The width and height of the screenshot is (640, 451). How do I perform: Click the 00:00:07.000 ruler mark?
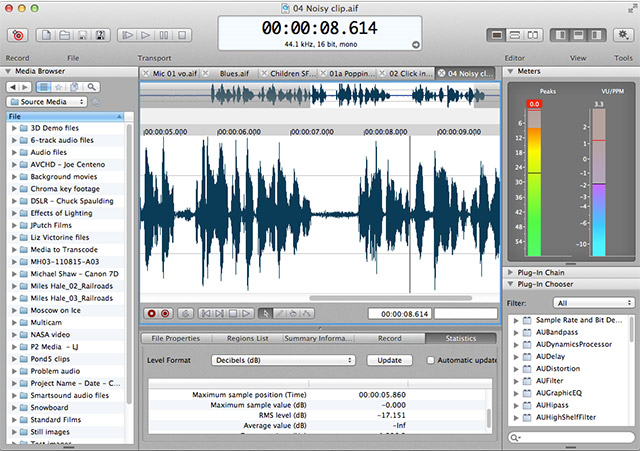point(312,132)
